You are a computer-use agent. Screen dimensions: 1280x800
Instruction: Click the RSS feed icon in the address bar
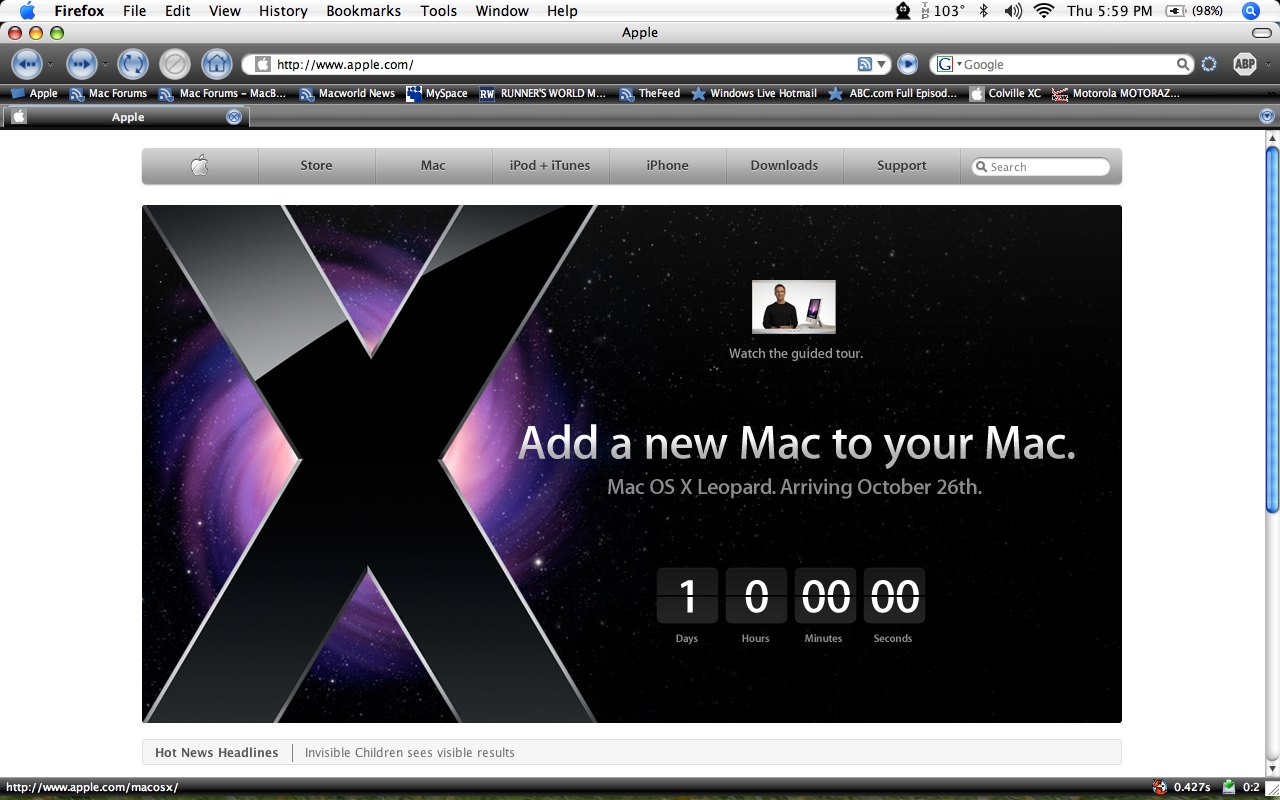[x=865, y=64]
